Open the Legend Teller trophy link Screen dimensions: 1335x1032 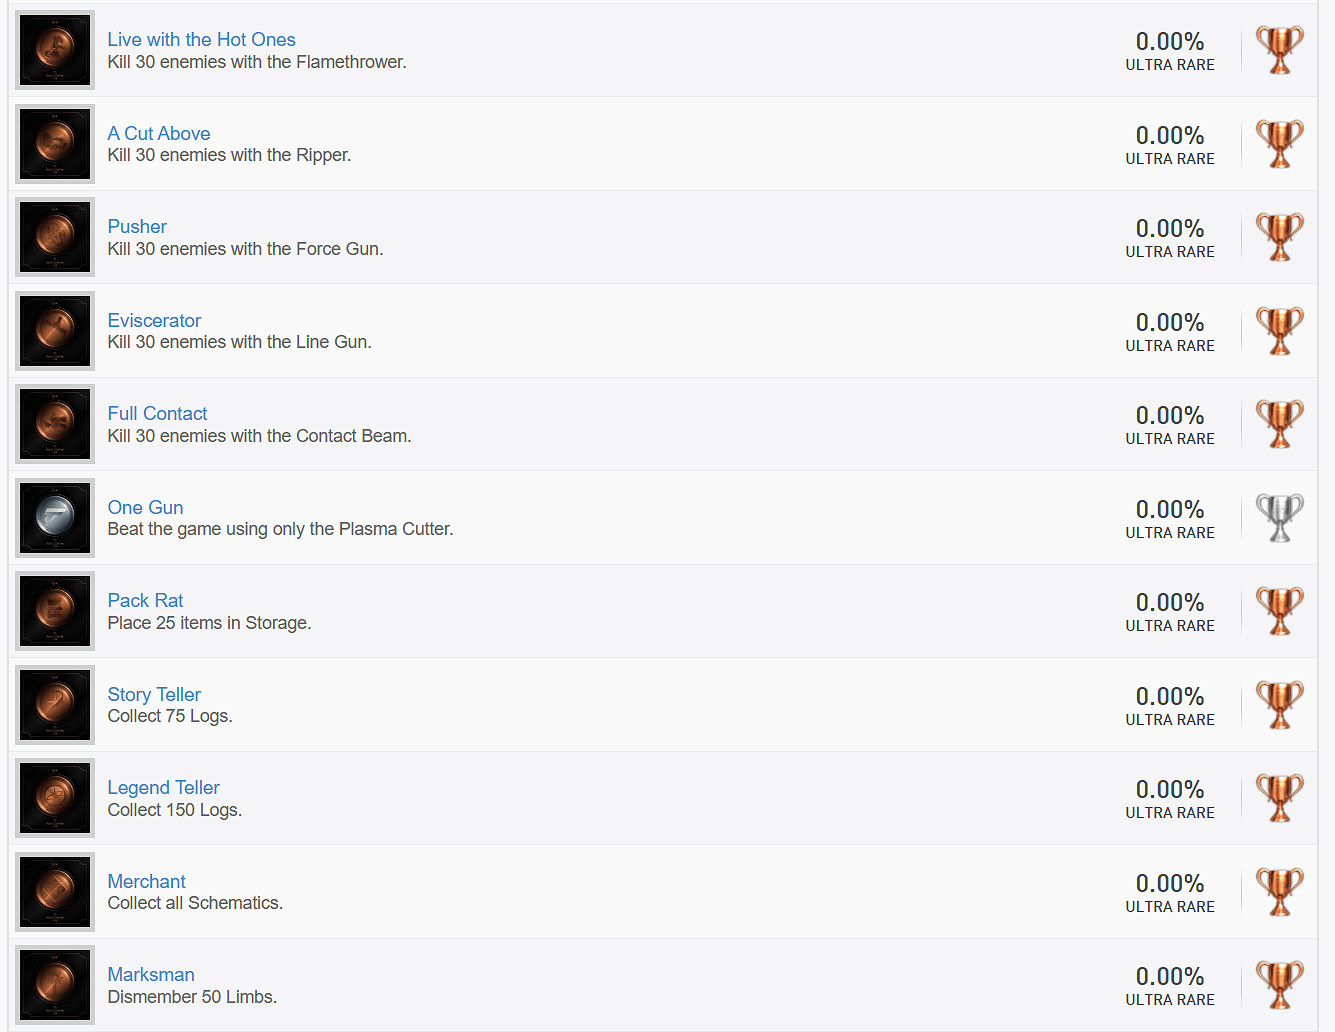[x=163, y=788]
